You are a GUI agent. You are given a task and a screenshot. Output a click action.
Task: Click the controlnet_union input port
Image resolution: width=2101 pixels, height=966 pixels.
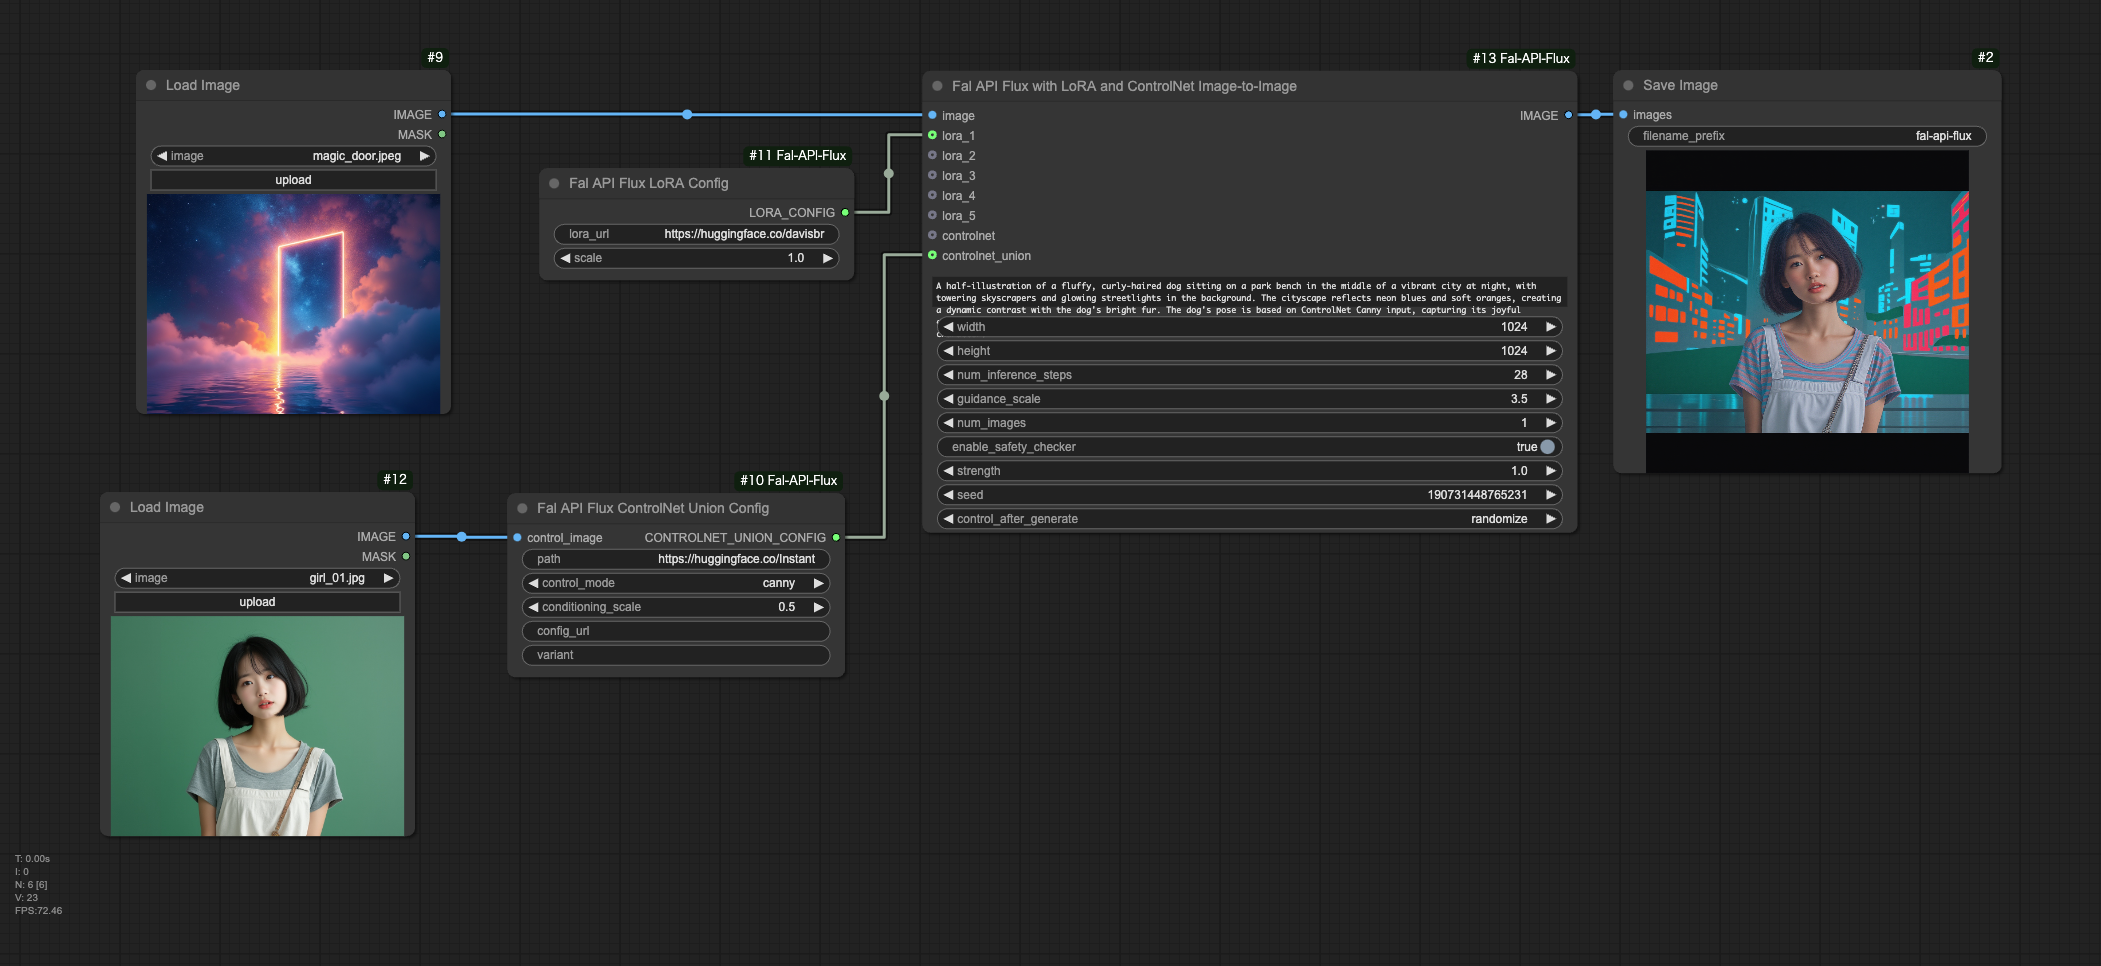[x=933, y=256]
